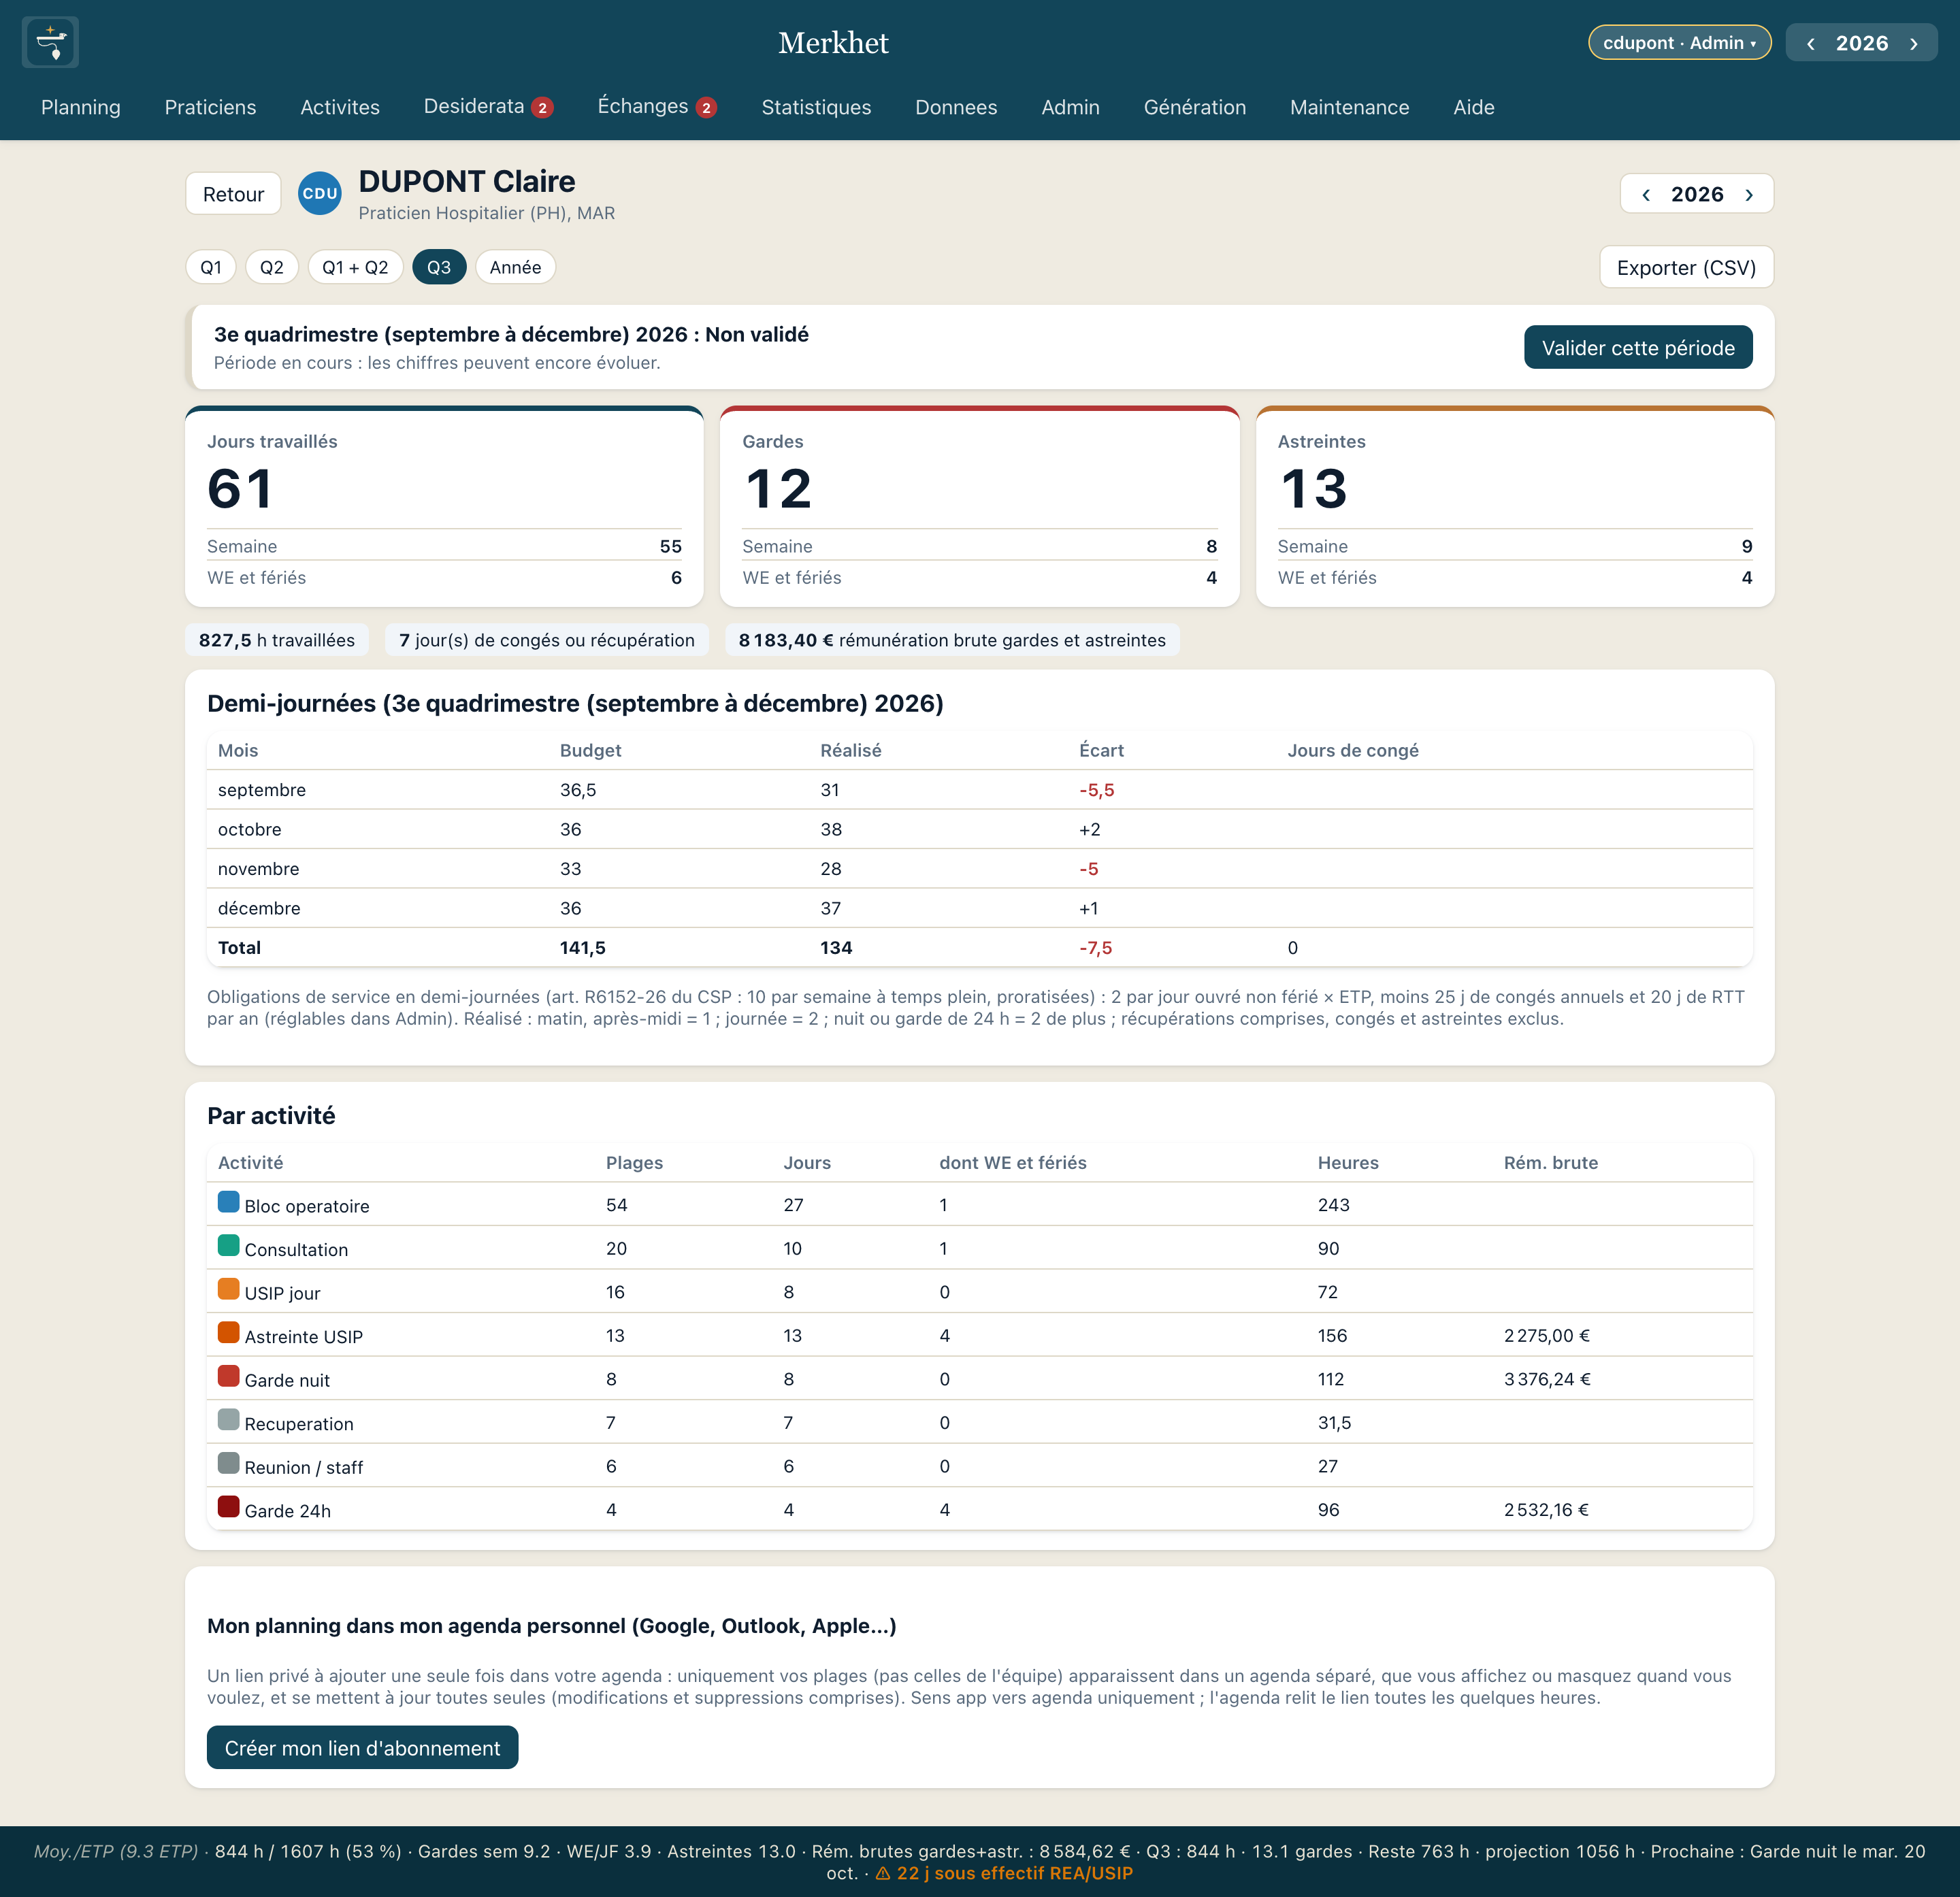Open the Génération menu
The width and height of the screenshot is (1960, 1897).
[x=1195, y=107]
